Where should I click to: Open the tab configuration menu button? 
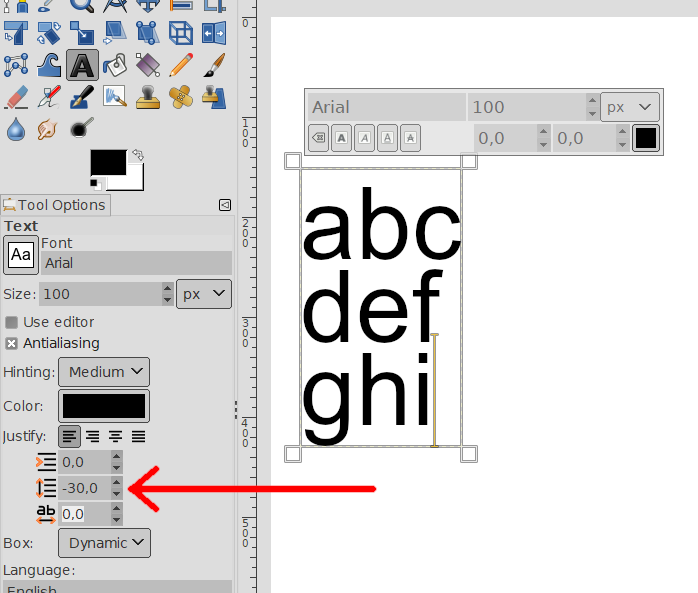[225, 205]
